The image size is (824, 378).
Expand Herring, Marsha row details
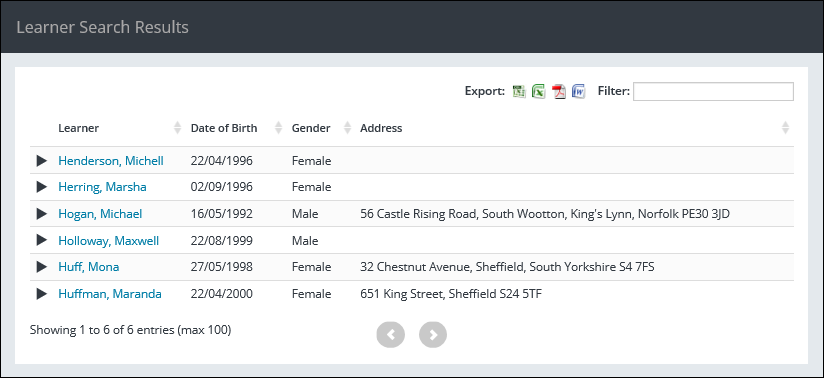pos(42,187)
